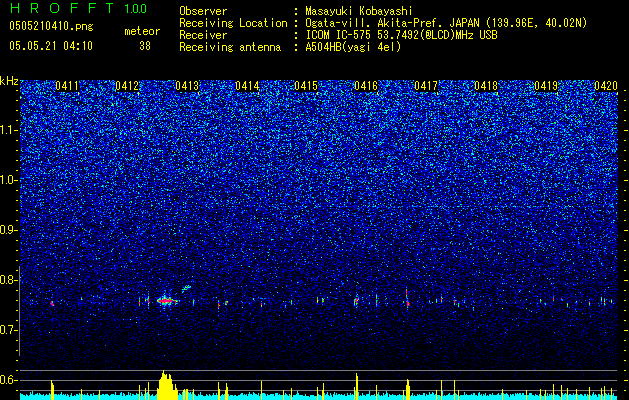Select observer name Masayuki Kobayashi
Screen dimensions: 629x400
[359, 11]
